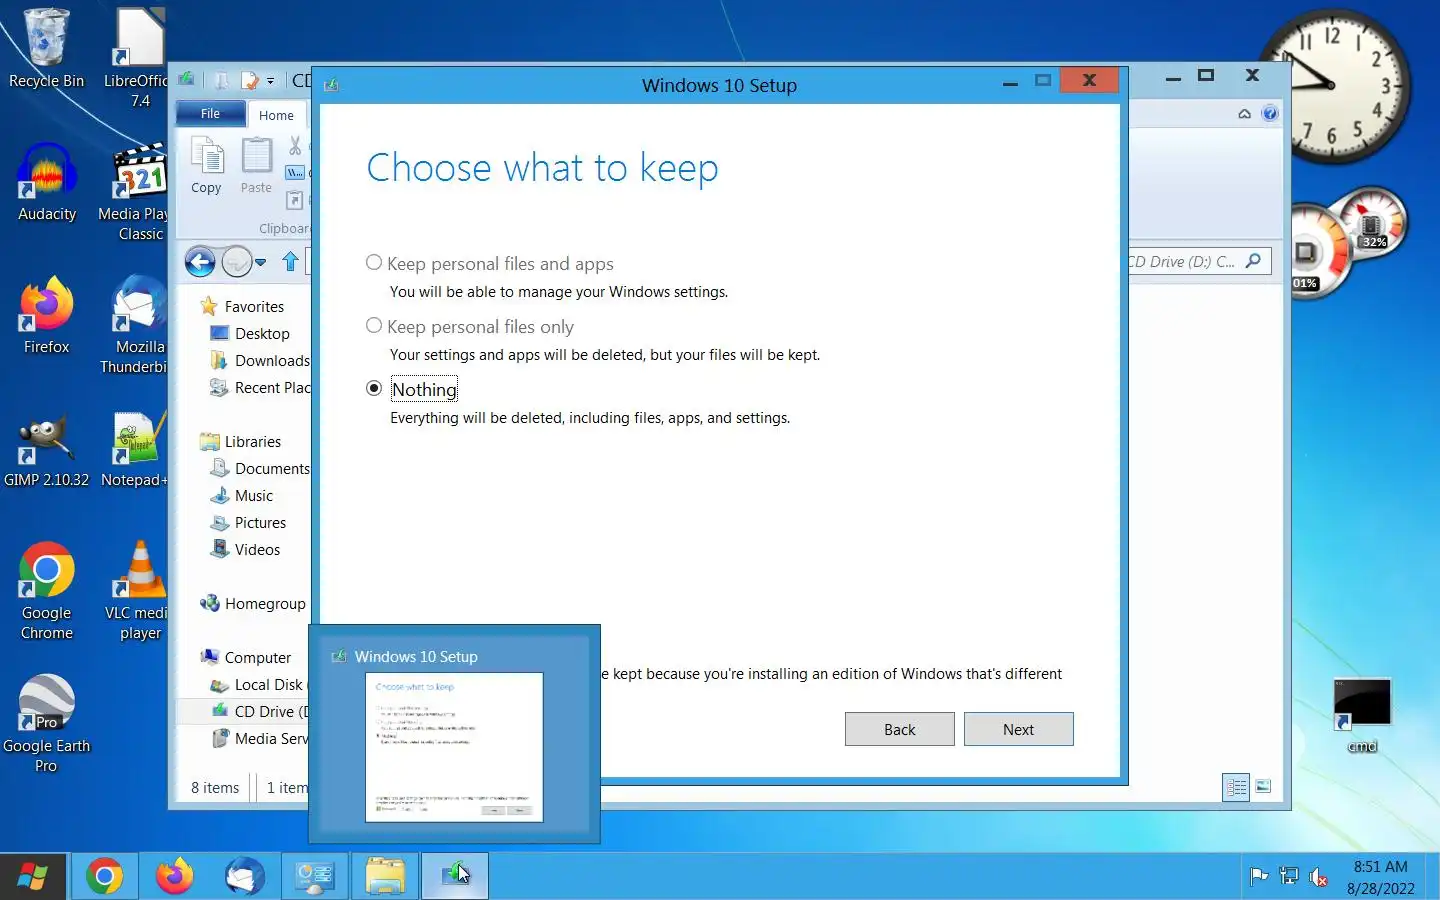Select Recent Places in the navigation pane
The height and width of the screenshot is (900, 1440).
click(x=271, y=387)
